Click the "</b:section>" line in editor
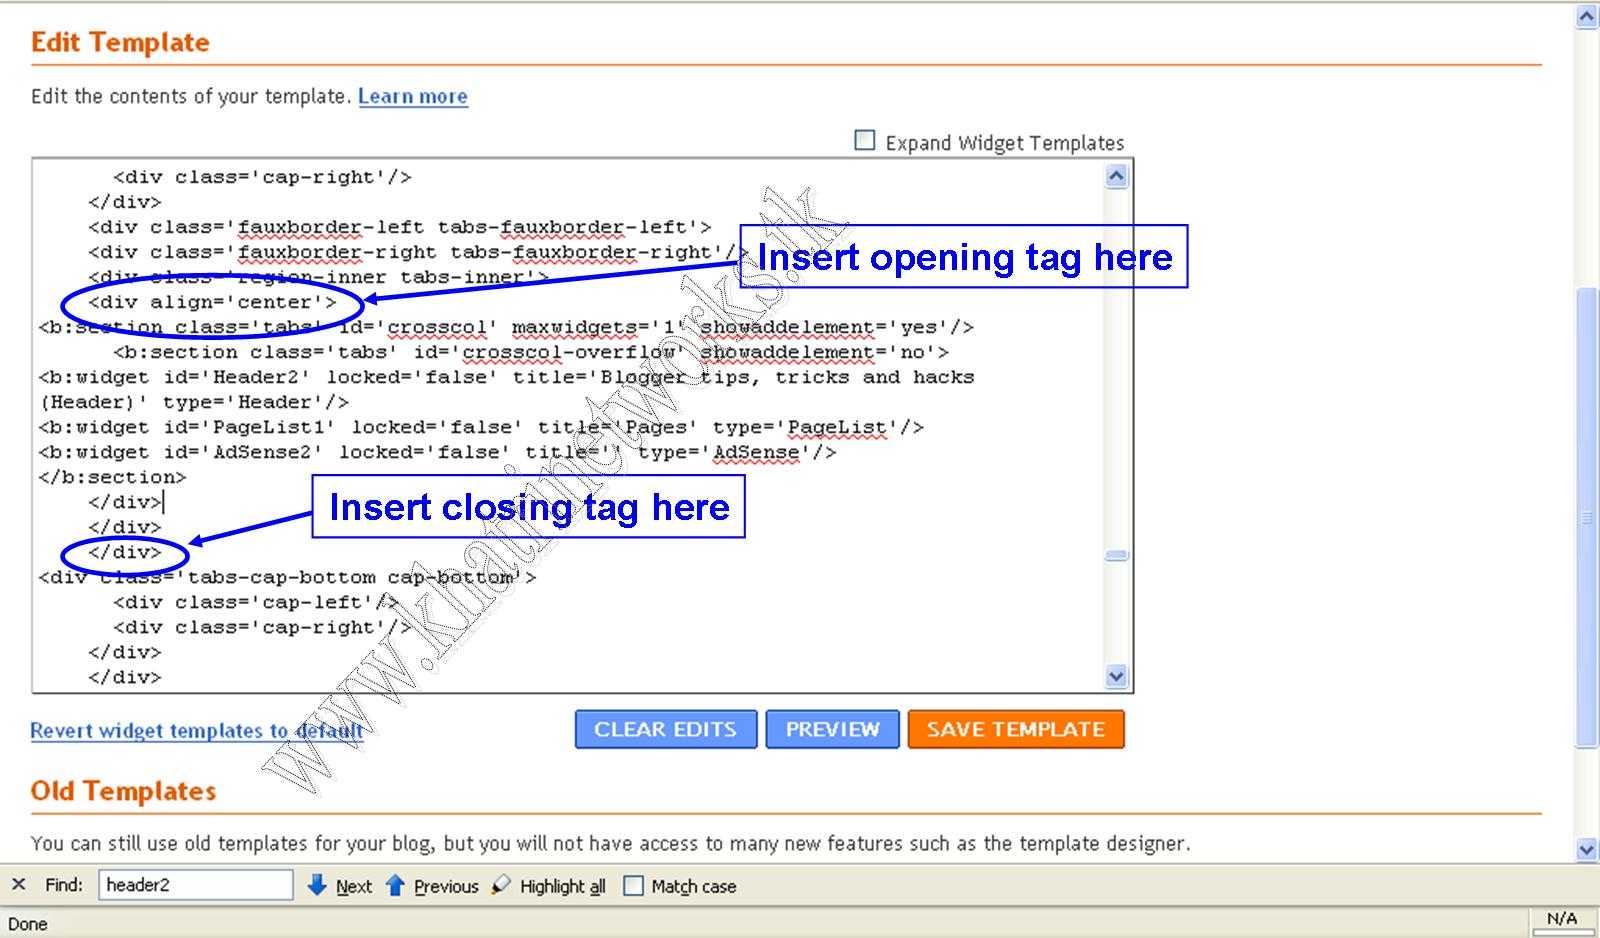 (x=112, y=477)
